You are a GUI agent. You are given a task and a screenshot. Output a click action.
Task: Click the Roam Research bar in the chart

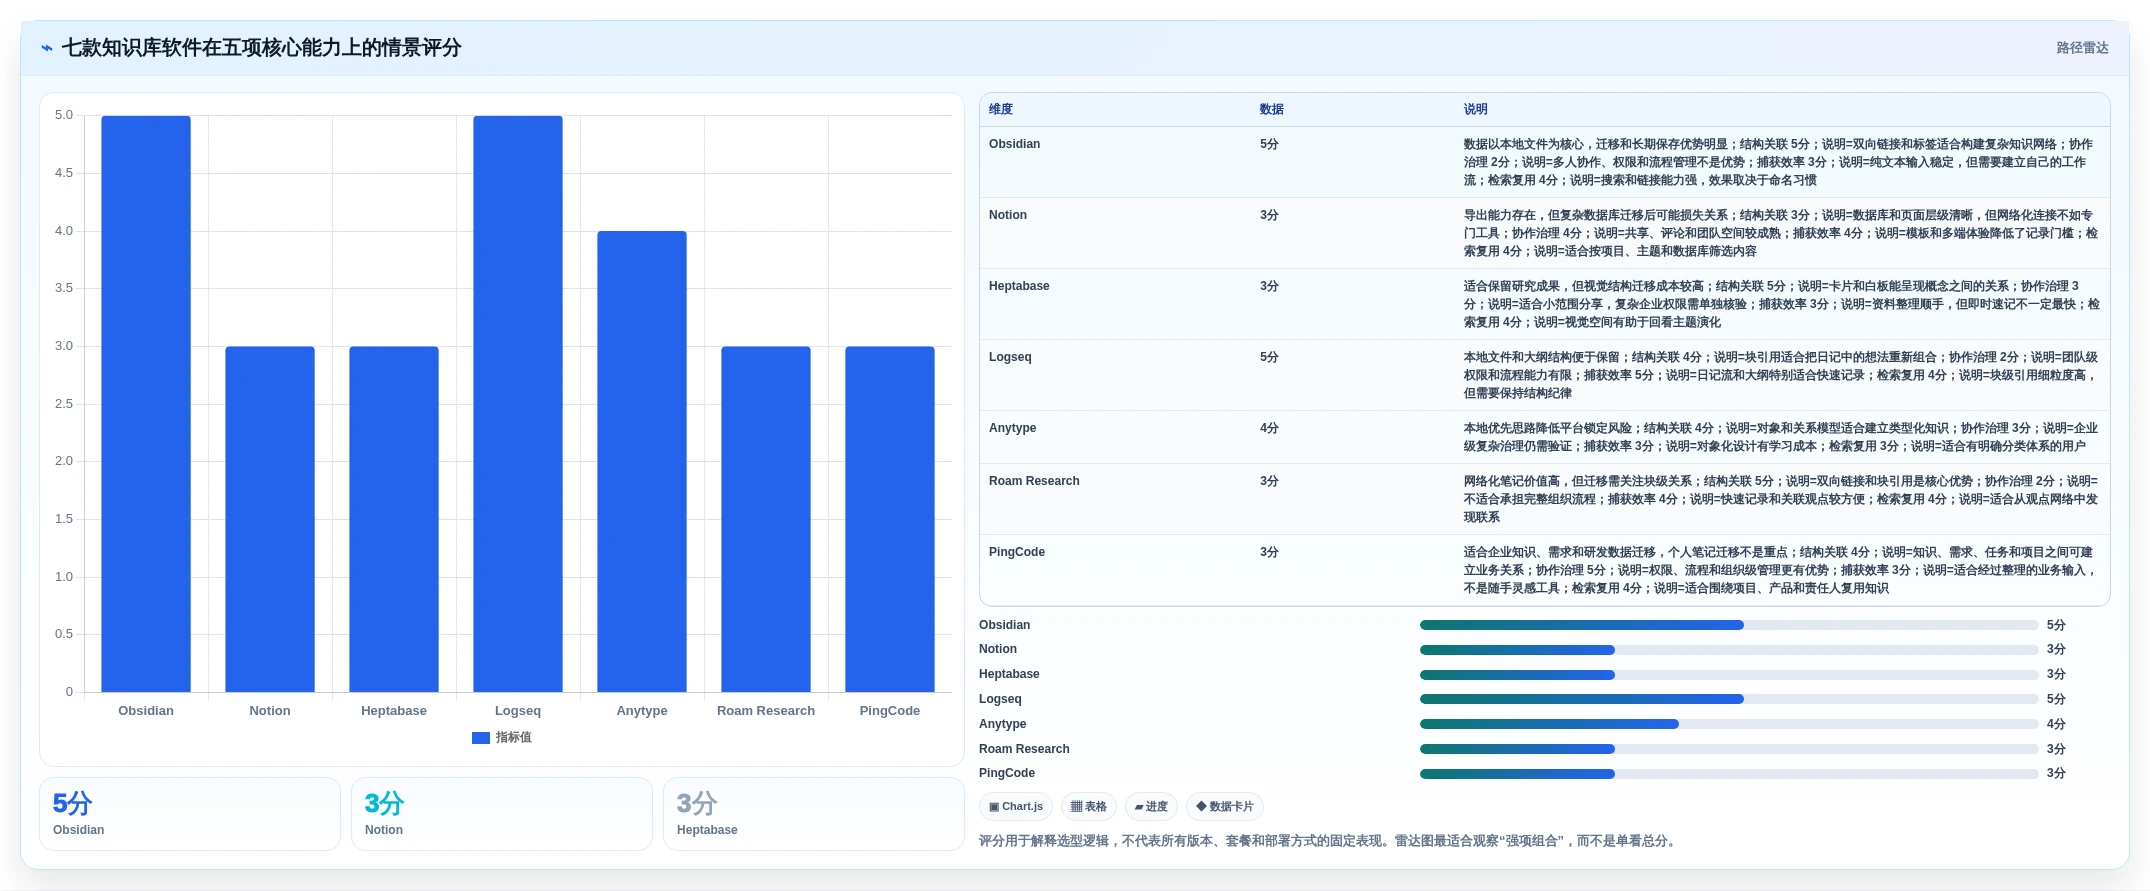(766, 519)
